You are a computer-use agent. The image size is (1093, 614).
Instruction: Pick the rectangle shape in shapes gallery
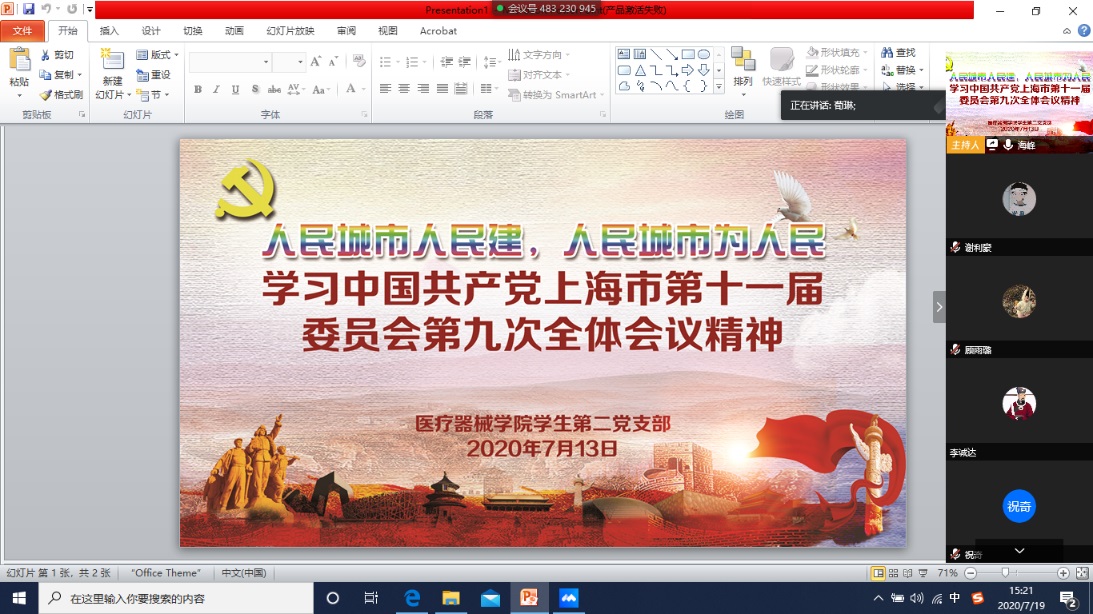[688, 54]
